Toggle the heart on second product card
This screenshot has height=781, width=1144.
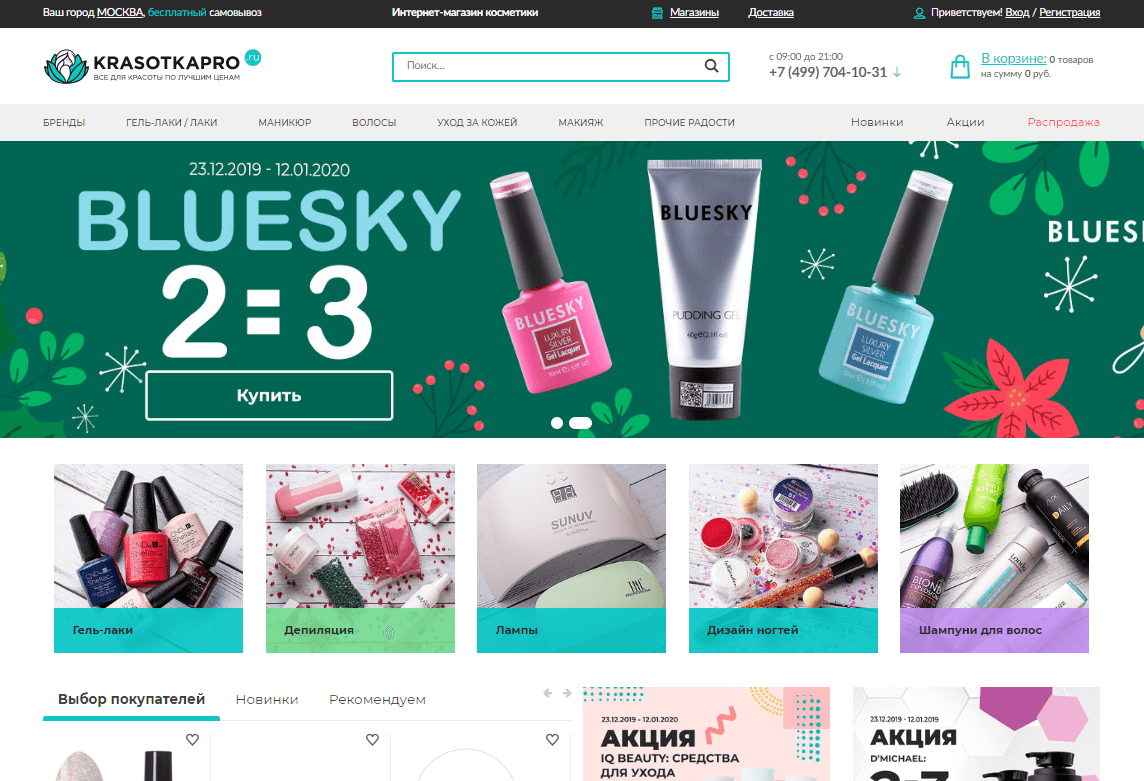tap(372, 739)
